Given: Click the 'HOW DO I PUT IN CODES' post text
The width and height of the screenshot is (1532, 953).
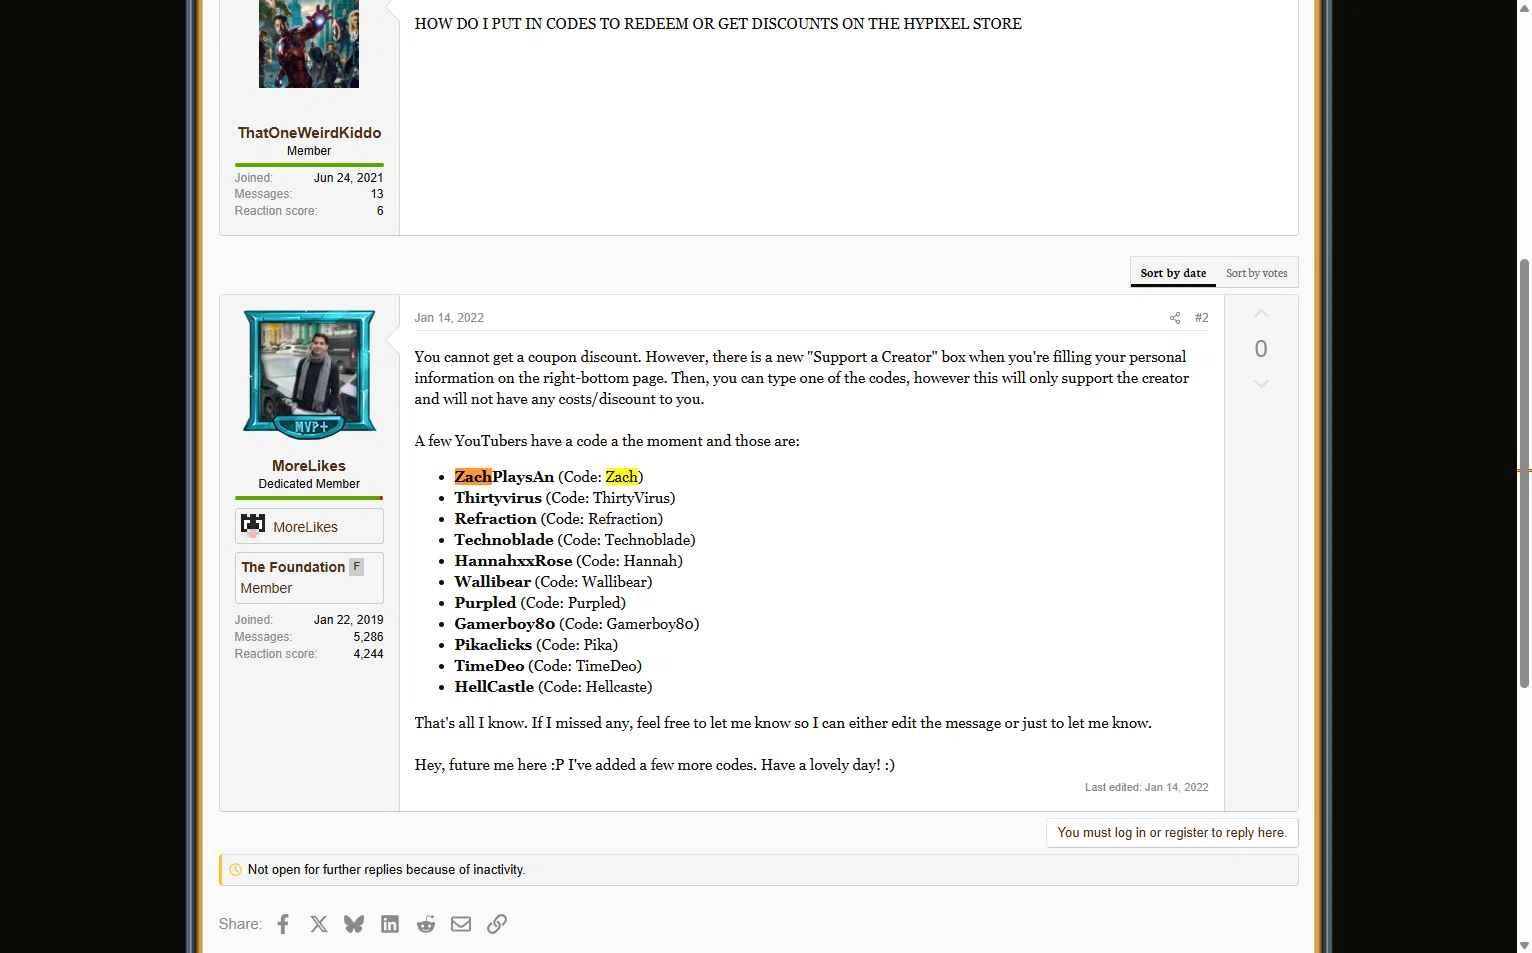Looking at the screenshot, I should click(718, 24).
